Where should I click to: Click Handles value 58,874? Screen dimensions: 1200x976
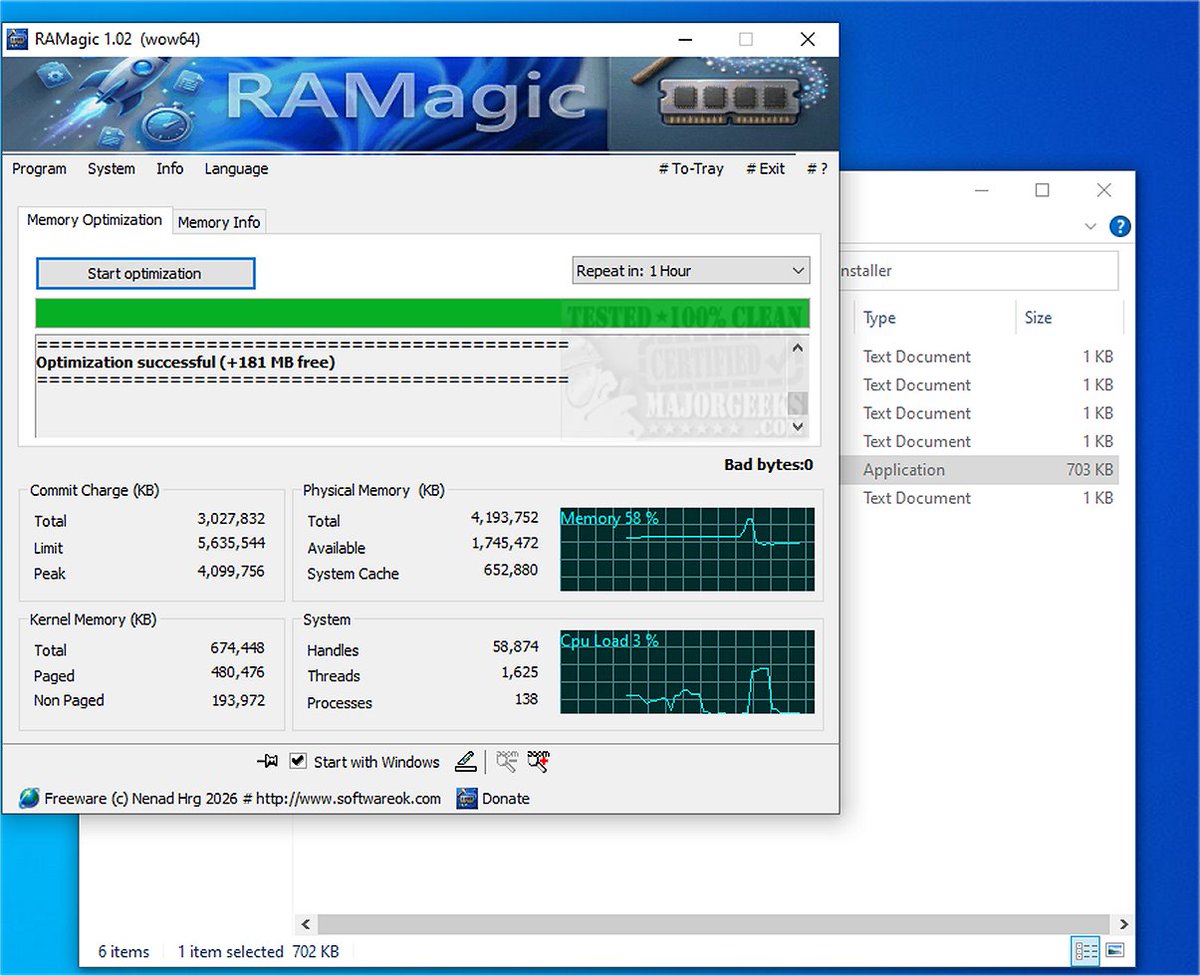(515, 647)
